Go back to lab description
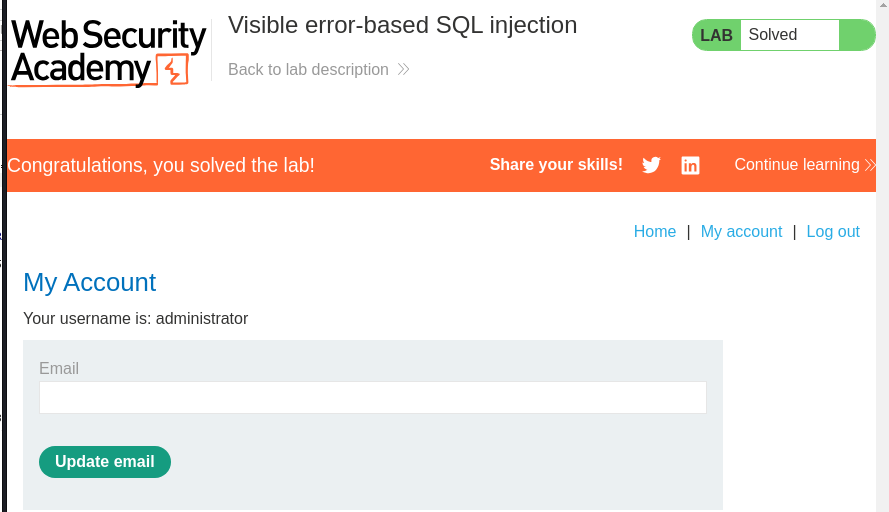889x512 pixels. [308, 70]
